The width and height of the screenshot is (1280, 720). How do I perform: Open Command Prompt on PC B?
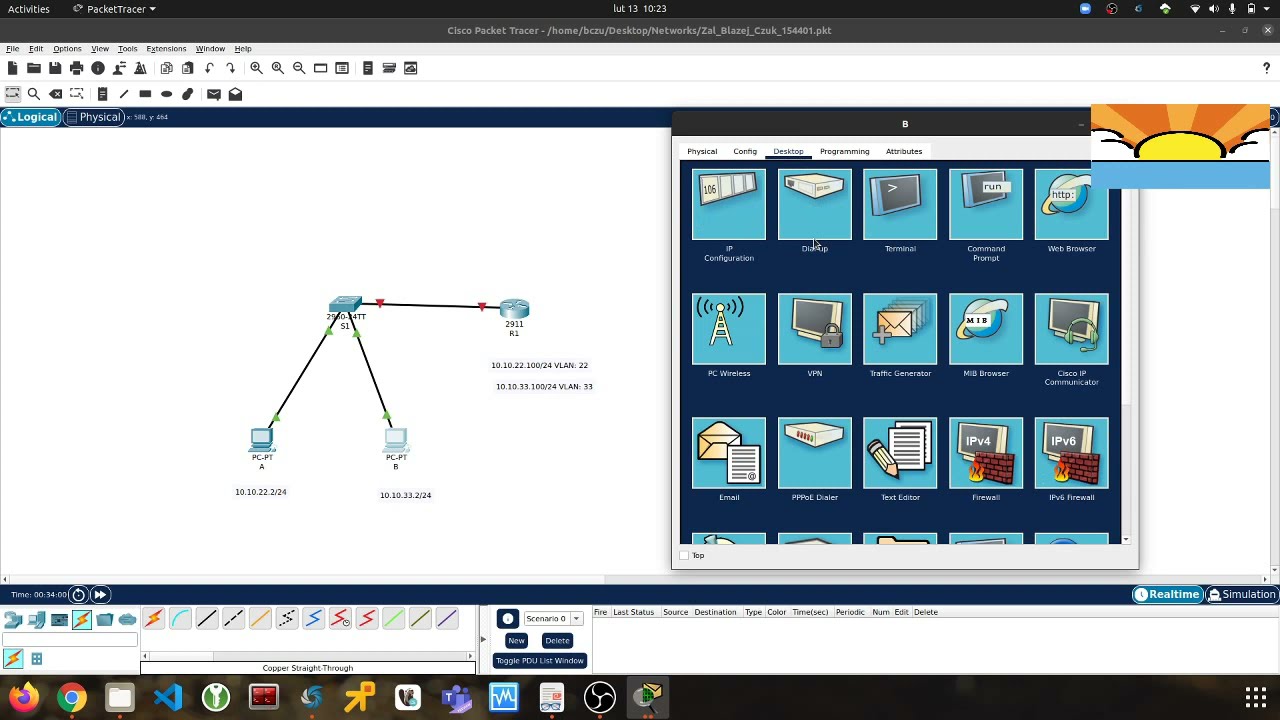(x=986, y=205)
